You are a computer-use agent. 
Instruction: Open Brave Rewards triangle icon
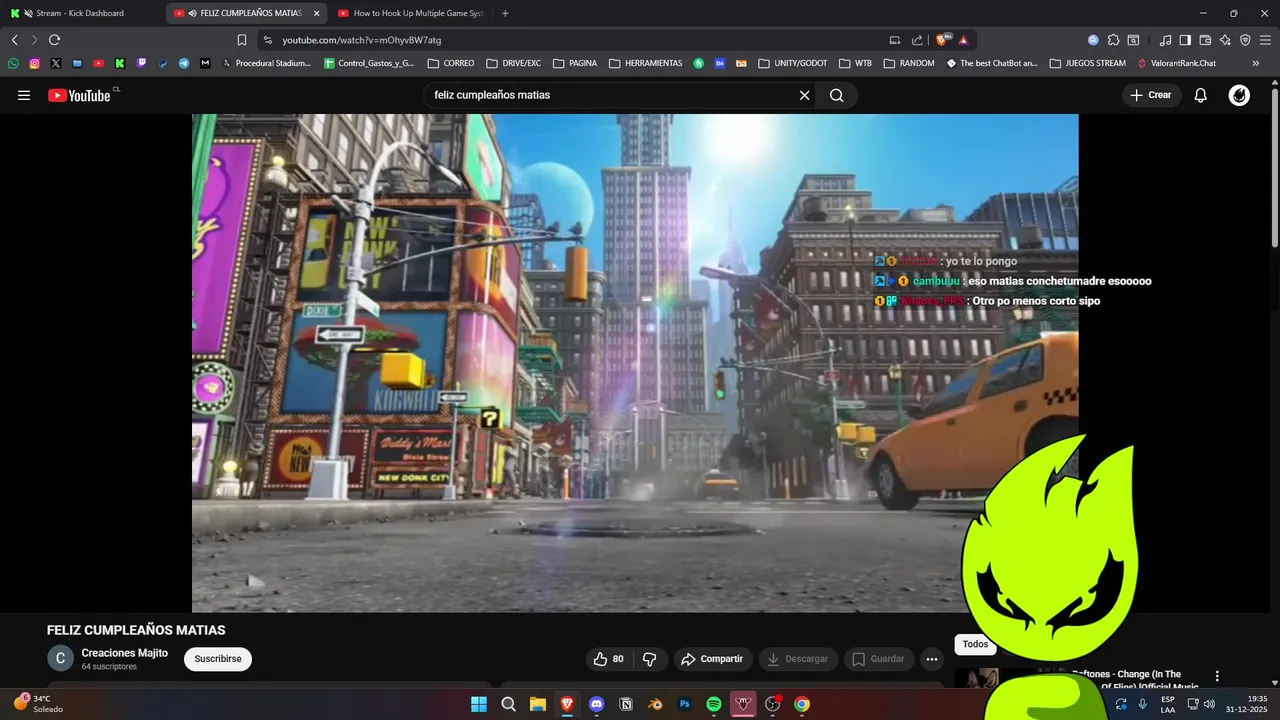(963, 40)
